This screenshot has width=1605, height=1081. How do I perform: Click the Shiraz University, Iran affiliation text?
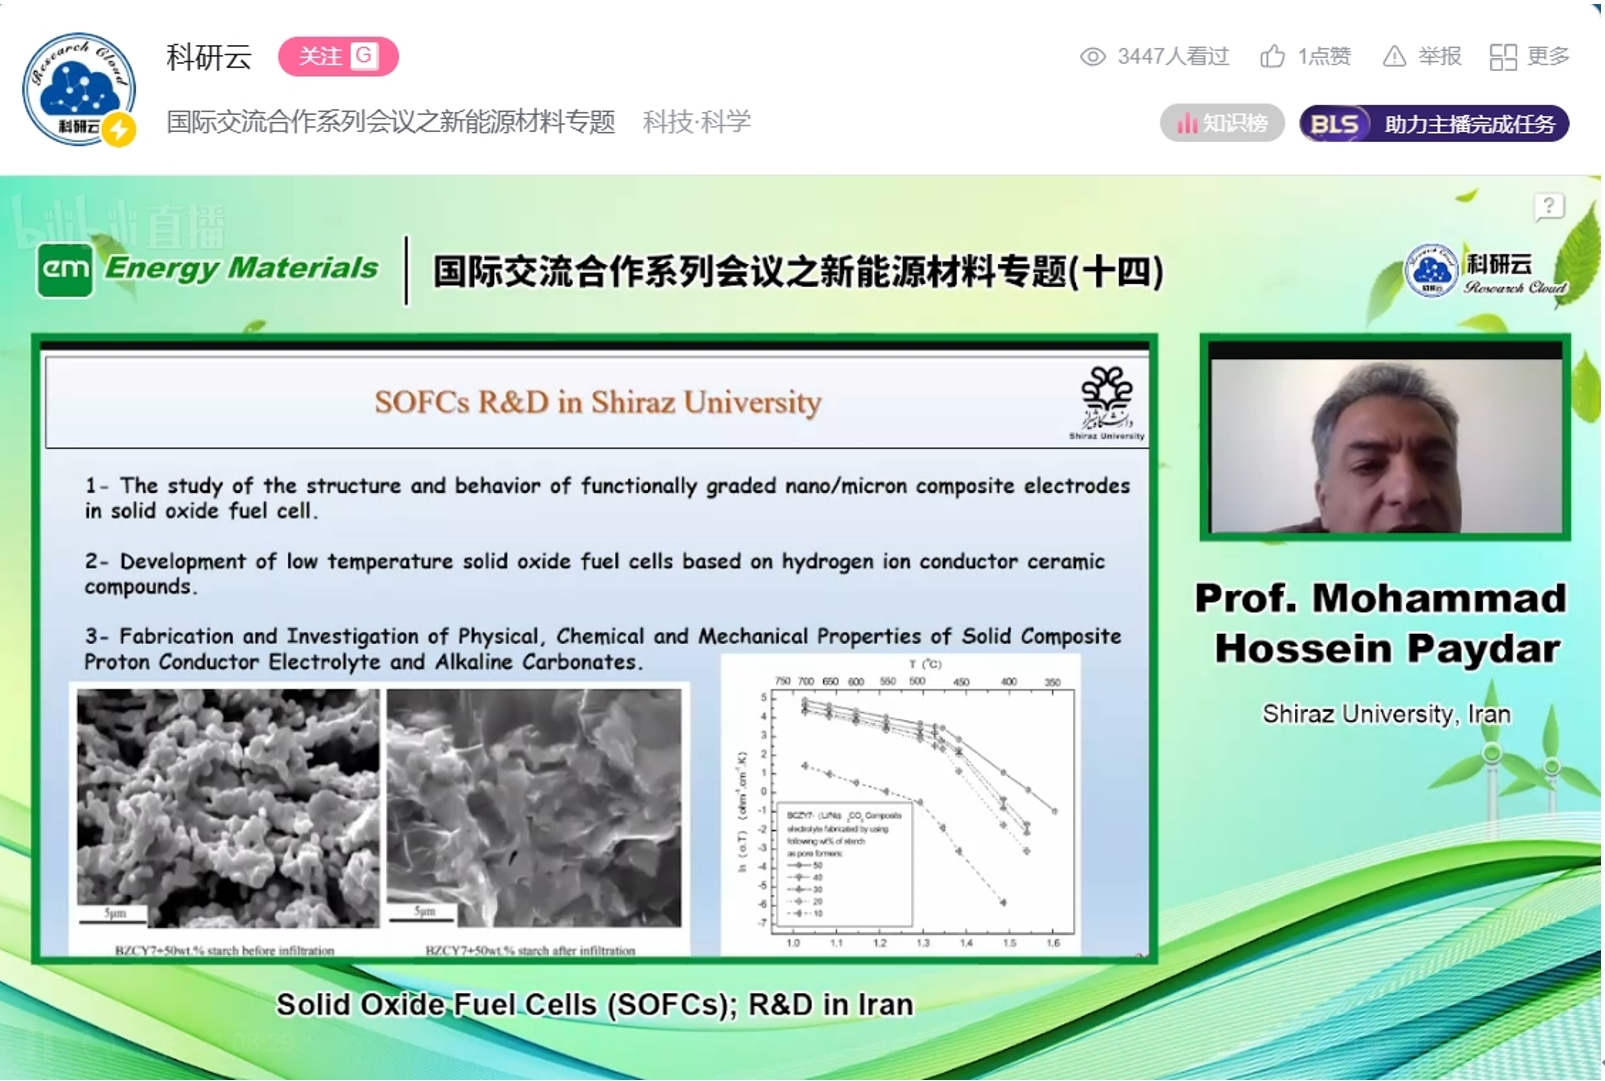(x=1386, y=714)
